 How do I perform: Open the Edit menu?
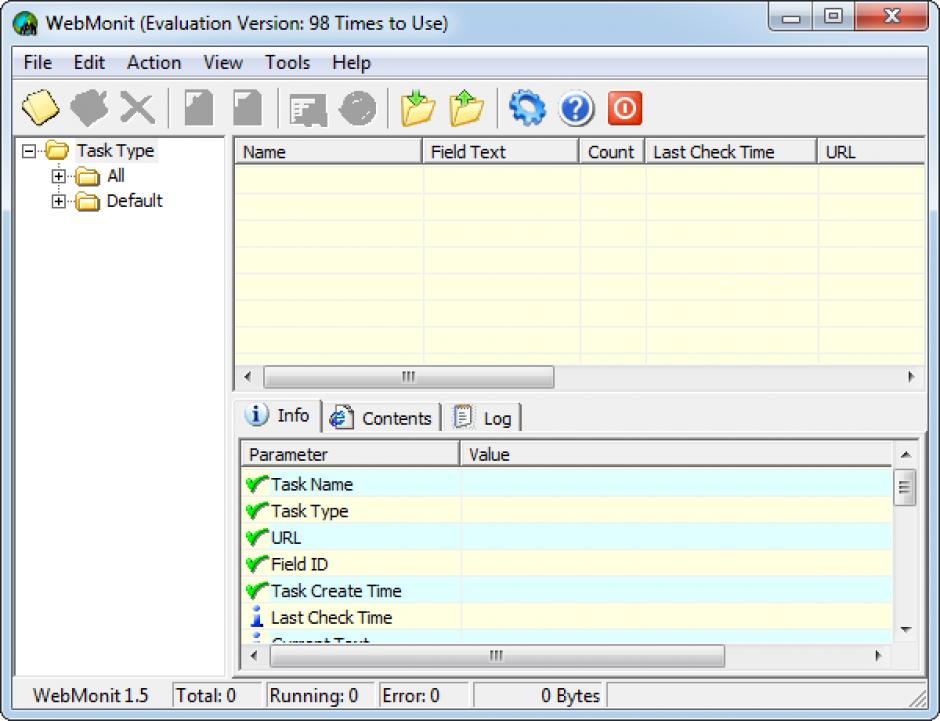89,62
